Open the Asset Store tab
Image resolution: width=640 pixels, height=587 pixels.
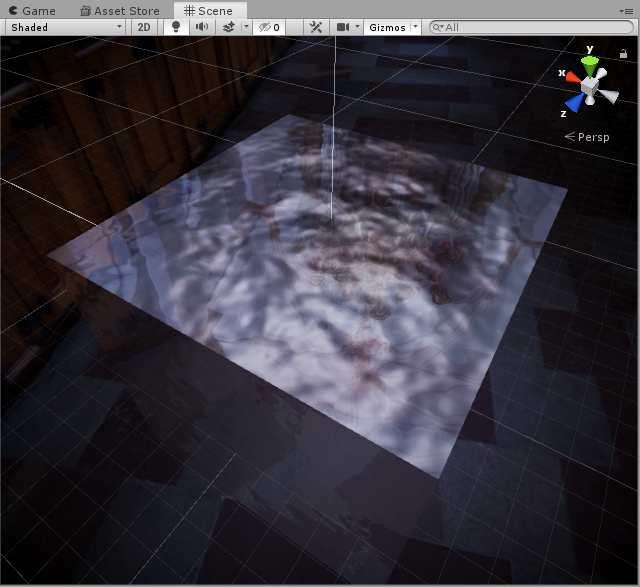pos(120,11)
